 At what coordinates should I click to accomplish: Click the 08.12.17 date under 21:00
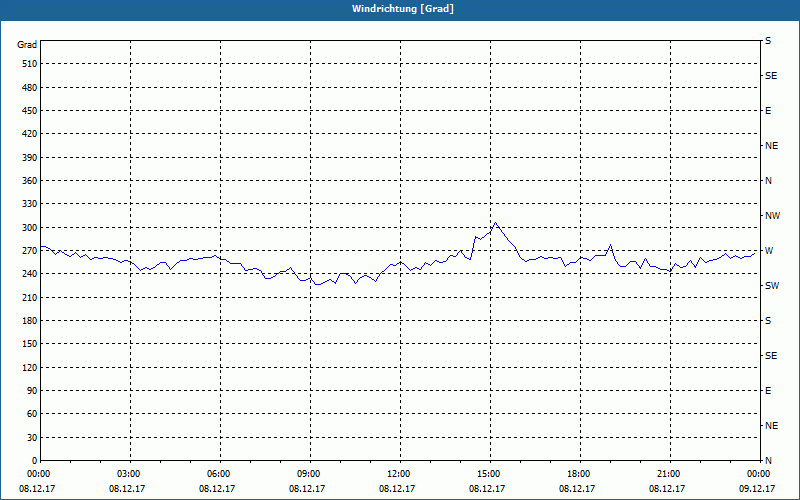(667, 489)
